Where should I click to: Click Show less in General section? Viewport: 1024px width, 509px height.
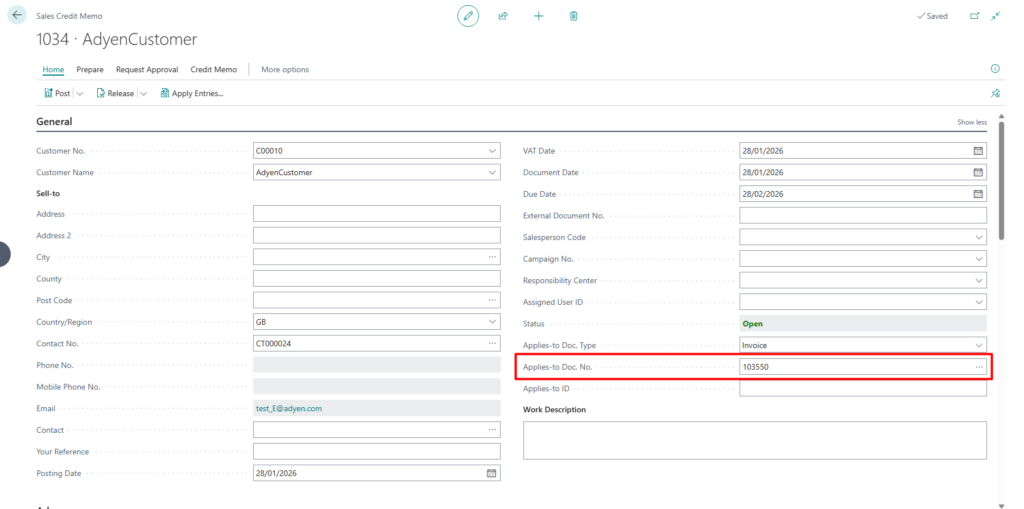pos(972,122)
